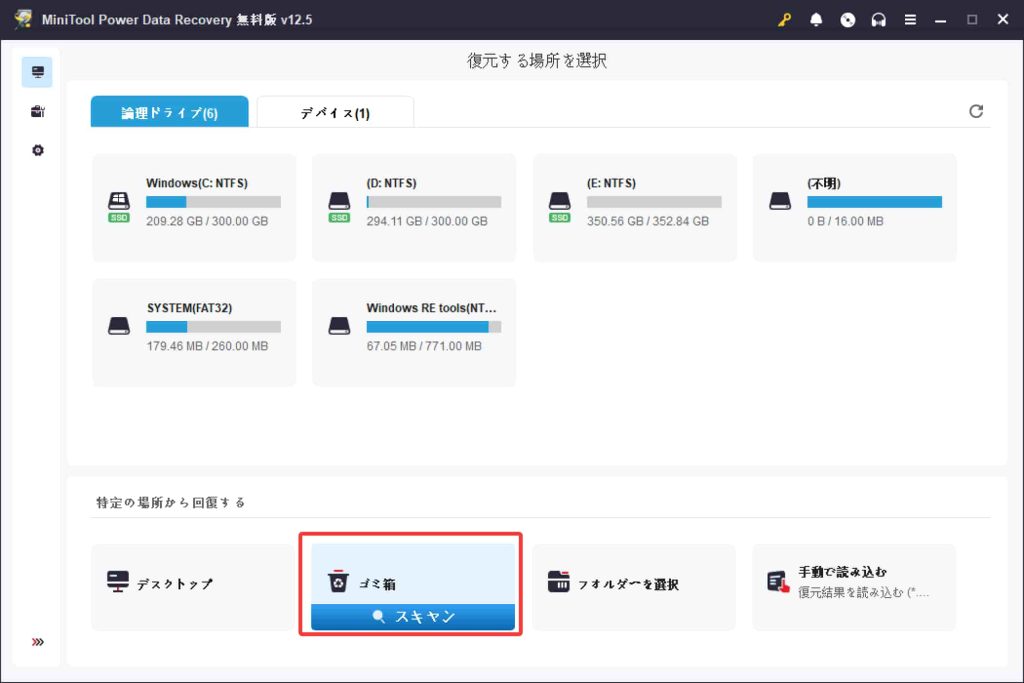
Task: Click the recycle bin icon
Action: click(x=338, y=581)
